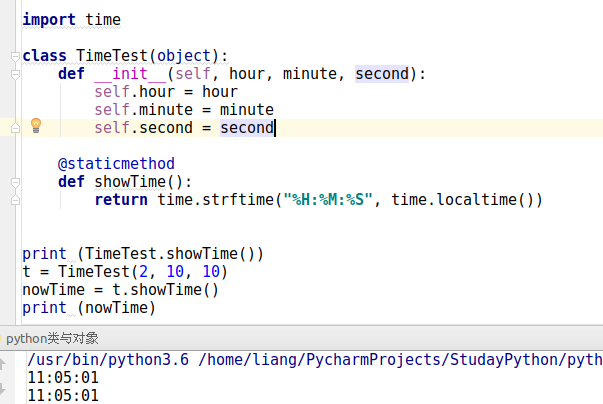Click the '@staticmethod' decorator
The width and height of the screenshot is (603, 404).
(117, 164)
